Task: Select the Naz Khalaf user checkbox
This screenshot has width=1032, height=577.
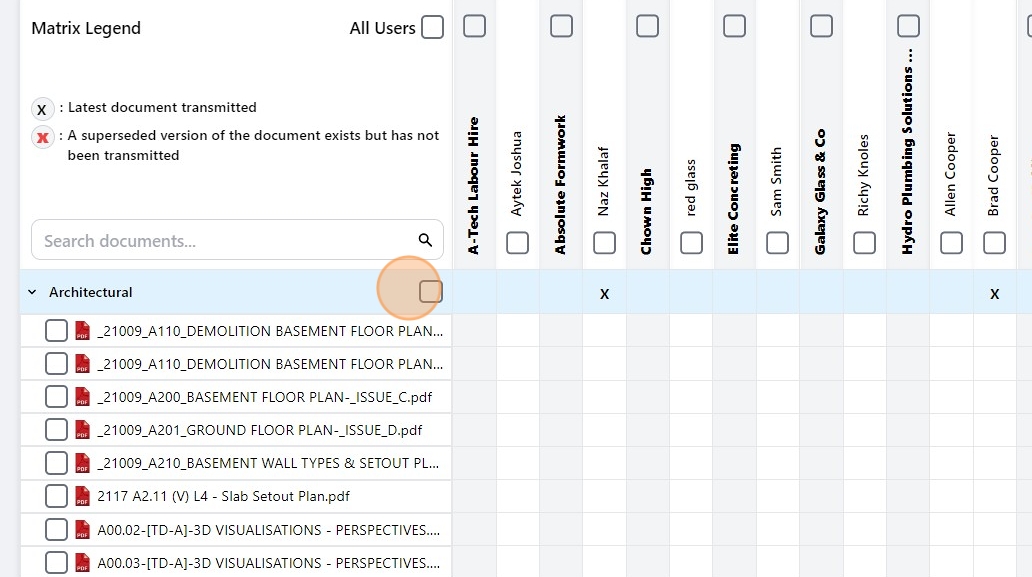Action: click(x=604, y=242)
